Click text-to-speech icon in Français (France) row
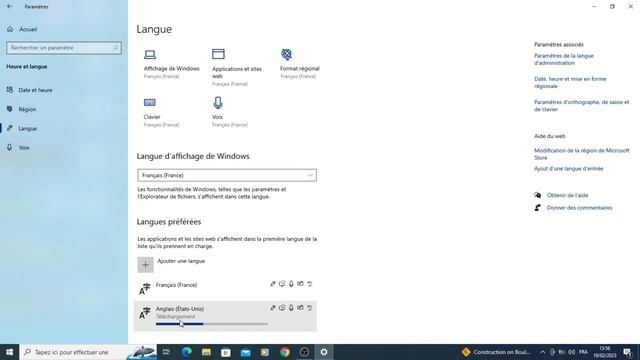 click(x=282, y=284)
